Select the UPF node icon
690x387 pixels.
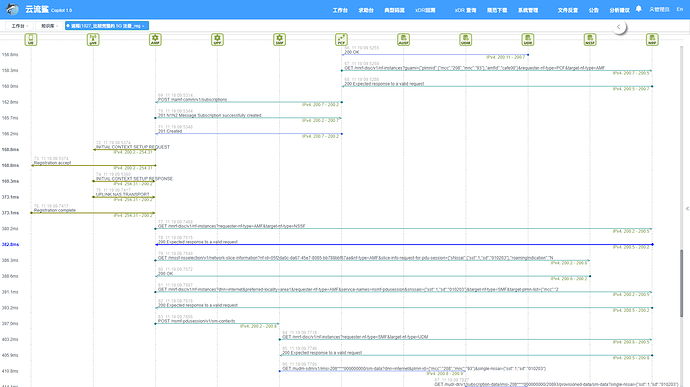(217, 40)
